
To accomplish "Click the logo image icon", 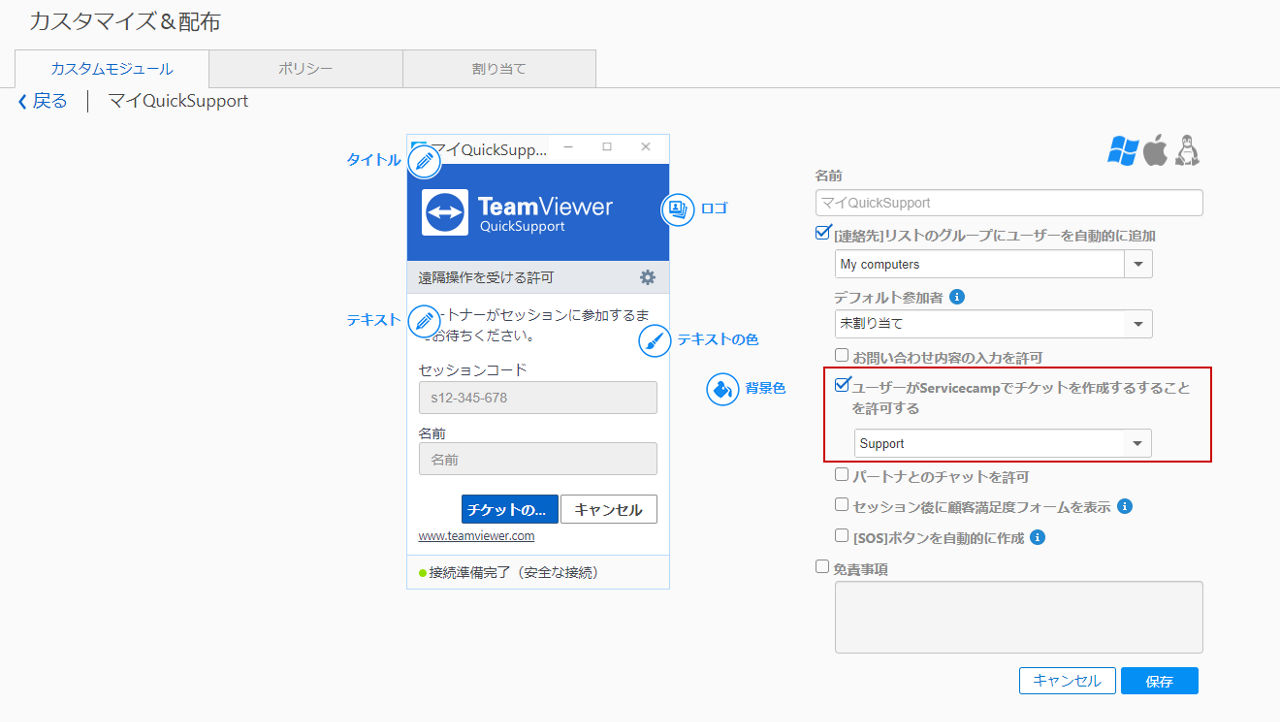I will click(677, 209).
